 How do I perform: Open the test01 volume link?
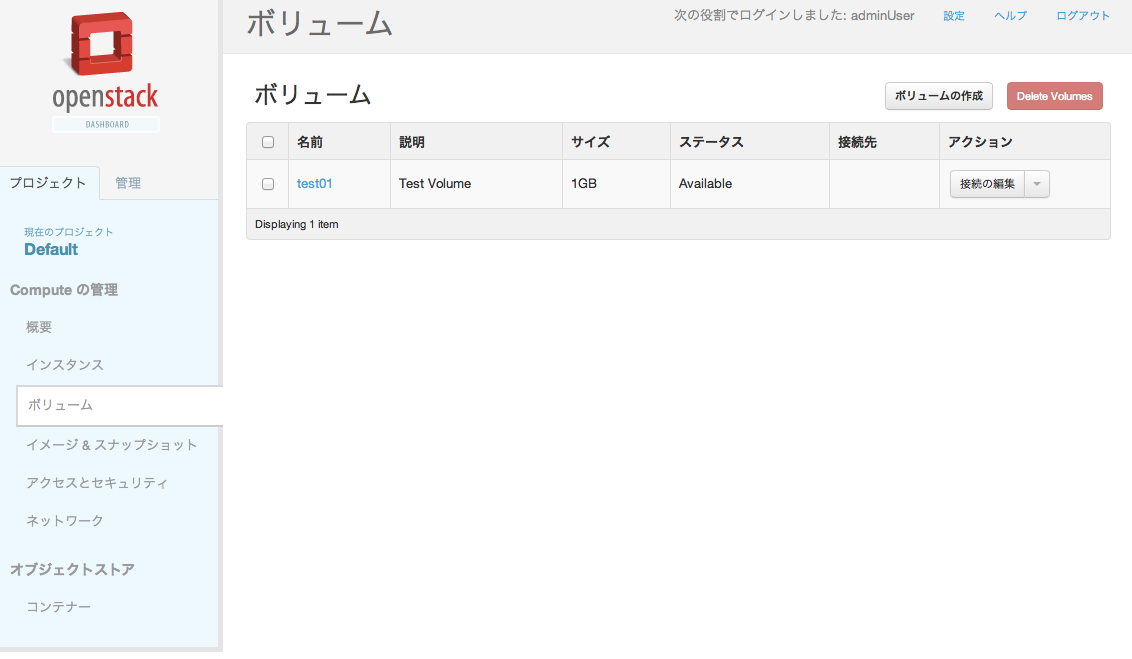(314, 184)
